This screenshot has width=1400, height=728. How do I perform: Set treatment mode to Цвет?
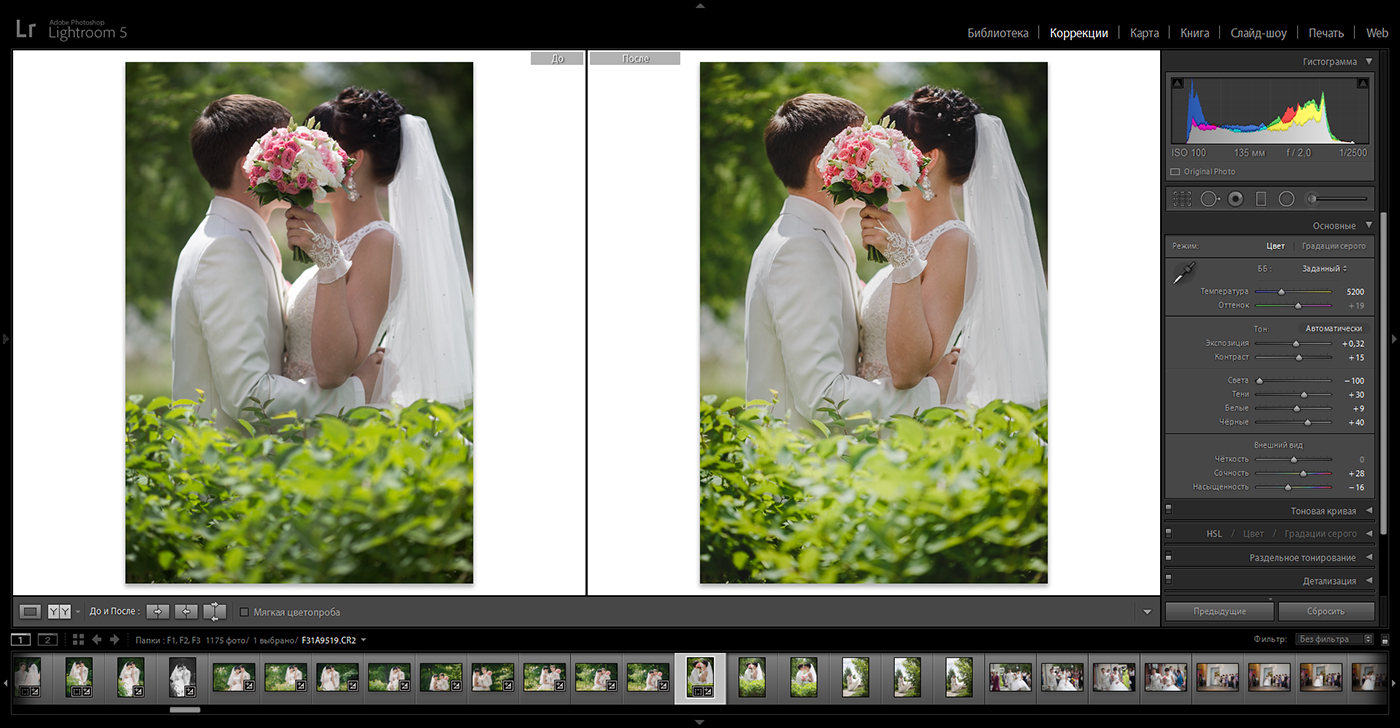coord(1275,246)
